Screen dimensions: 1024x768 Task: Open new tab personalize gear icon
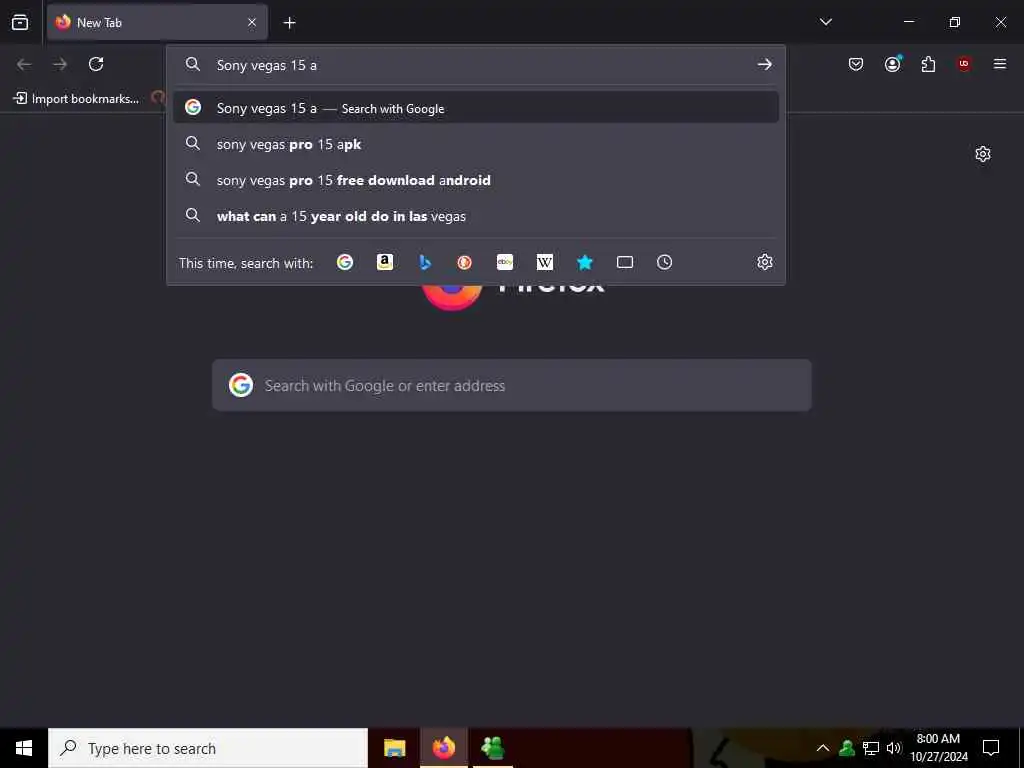tap(983, 154)
